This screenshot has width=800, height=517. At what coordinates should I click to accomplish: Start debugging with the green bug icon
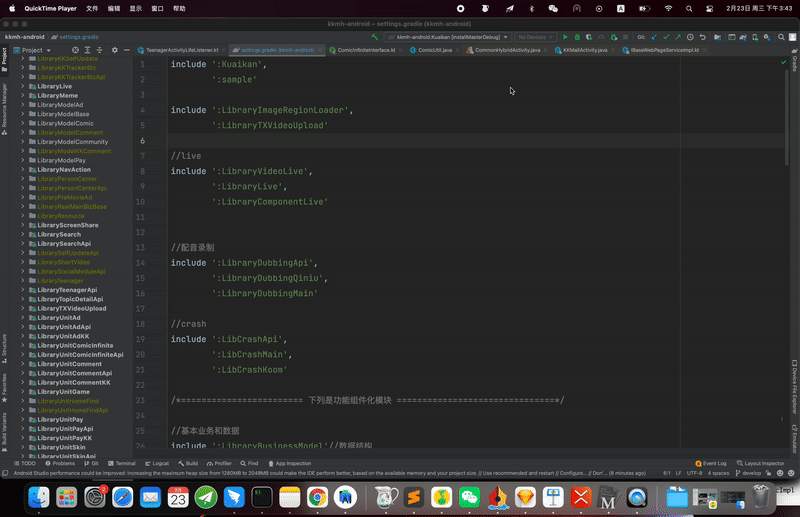coord(577,37)
